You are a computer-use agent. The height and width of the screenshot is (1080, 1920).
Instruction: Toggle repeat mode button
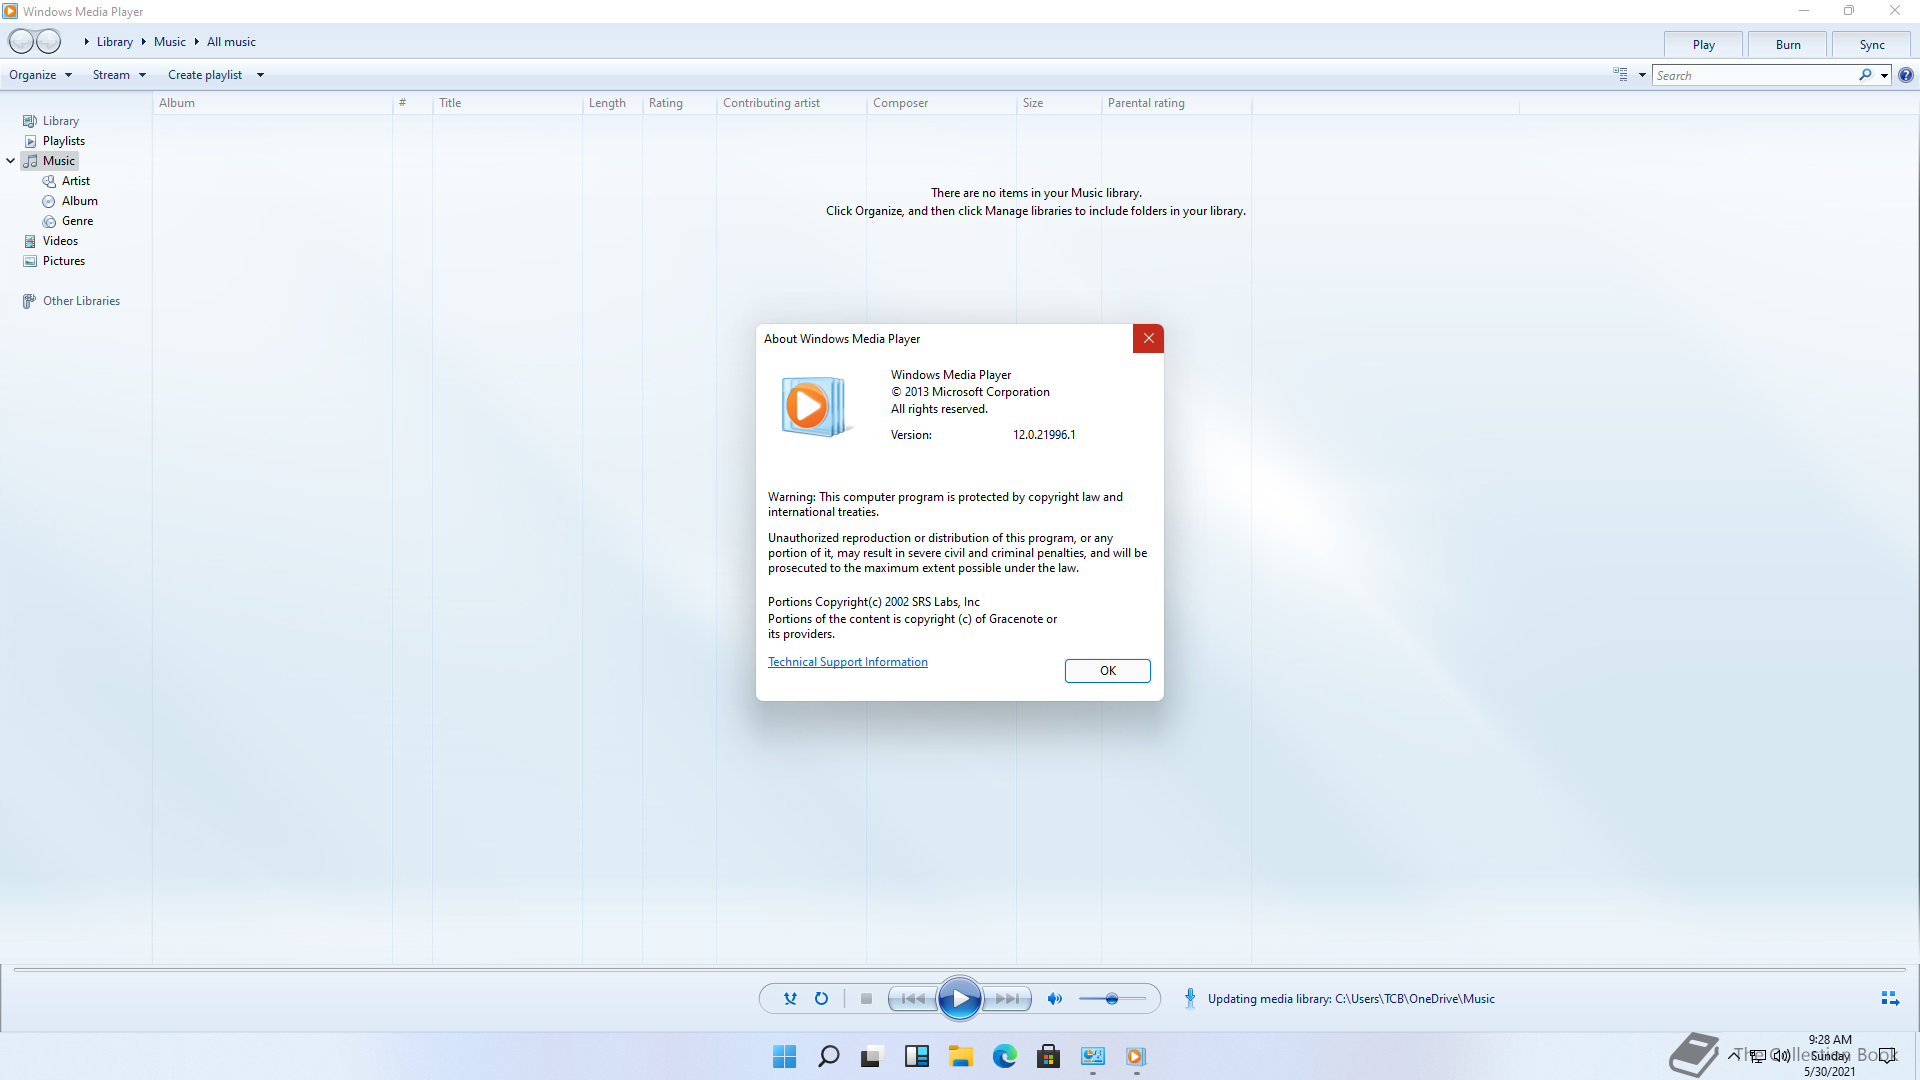pos(821,998)
